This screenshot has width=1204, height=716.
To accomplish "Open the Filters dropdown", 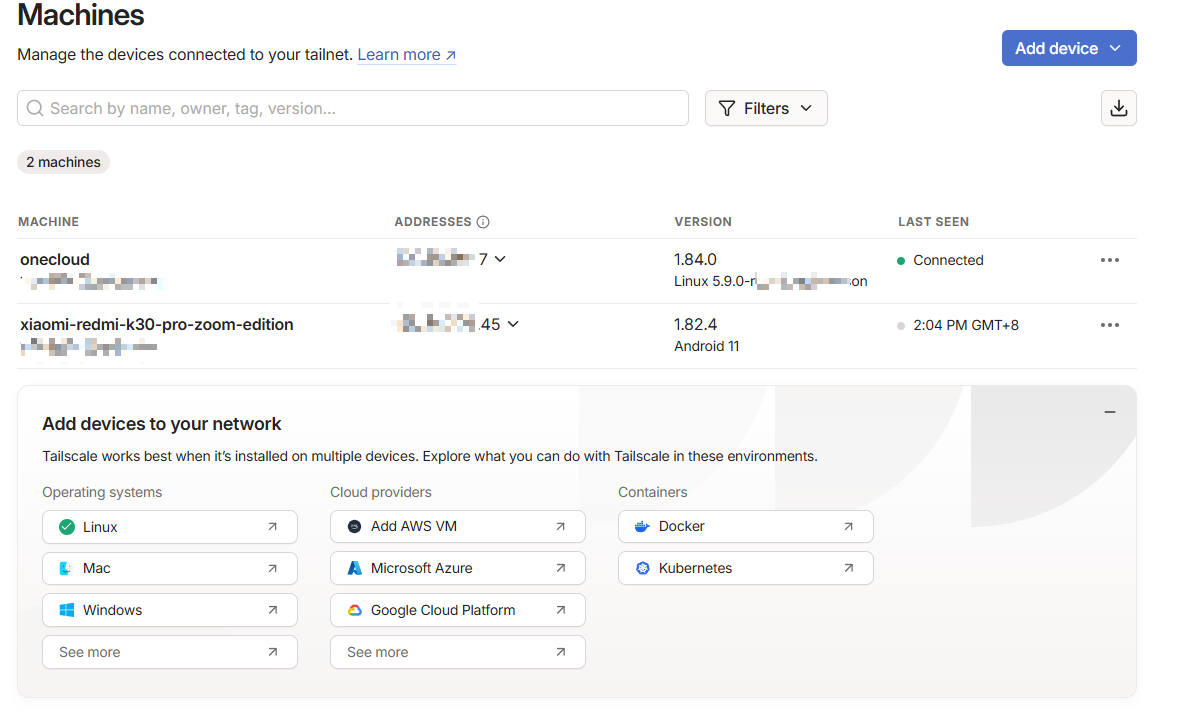I will coord(765,108).
